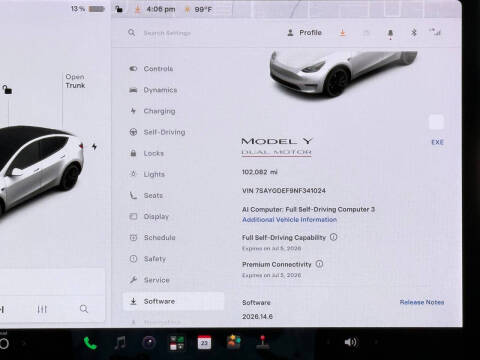Screen dimensions: 480x360
Task: Tap the speaker volume icon
Action: tap(351, 342)
